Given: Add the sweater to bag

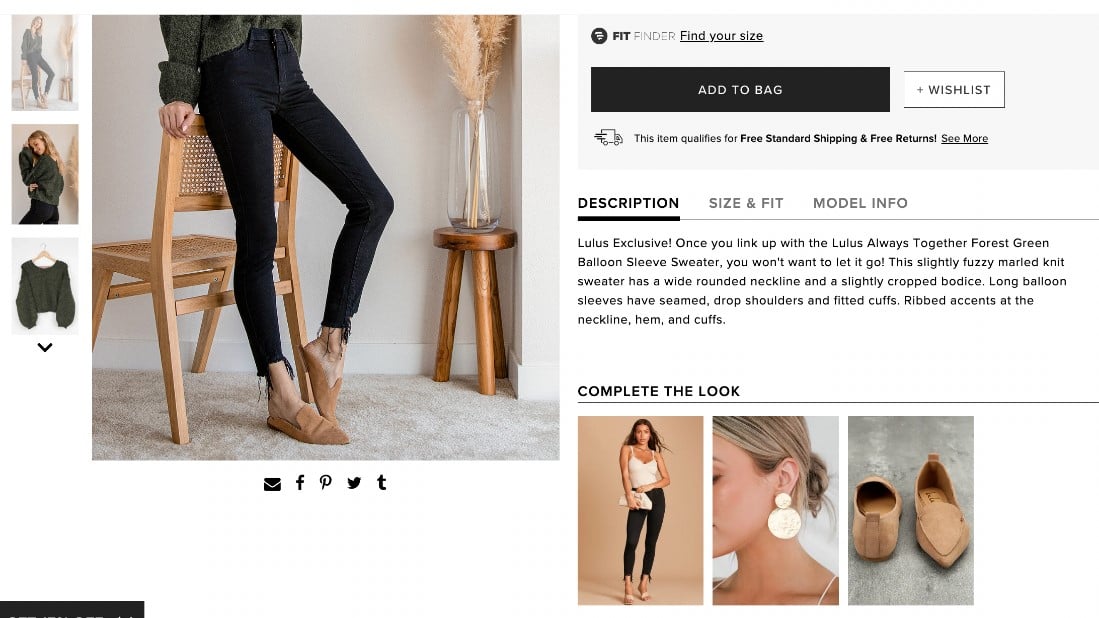Looking at the screenshot, I should (x=740, y=90).
